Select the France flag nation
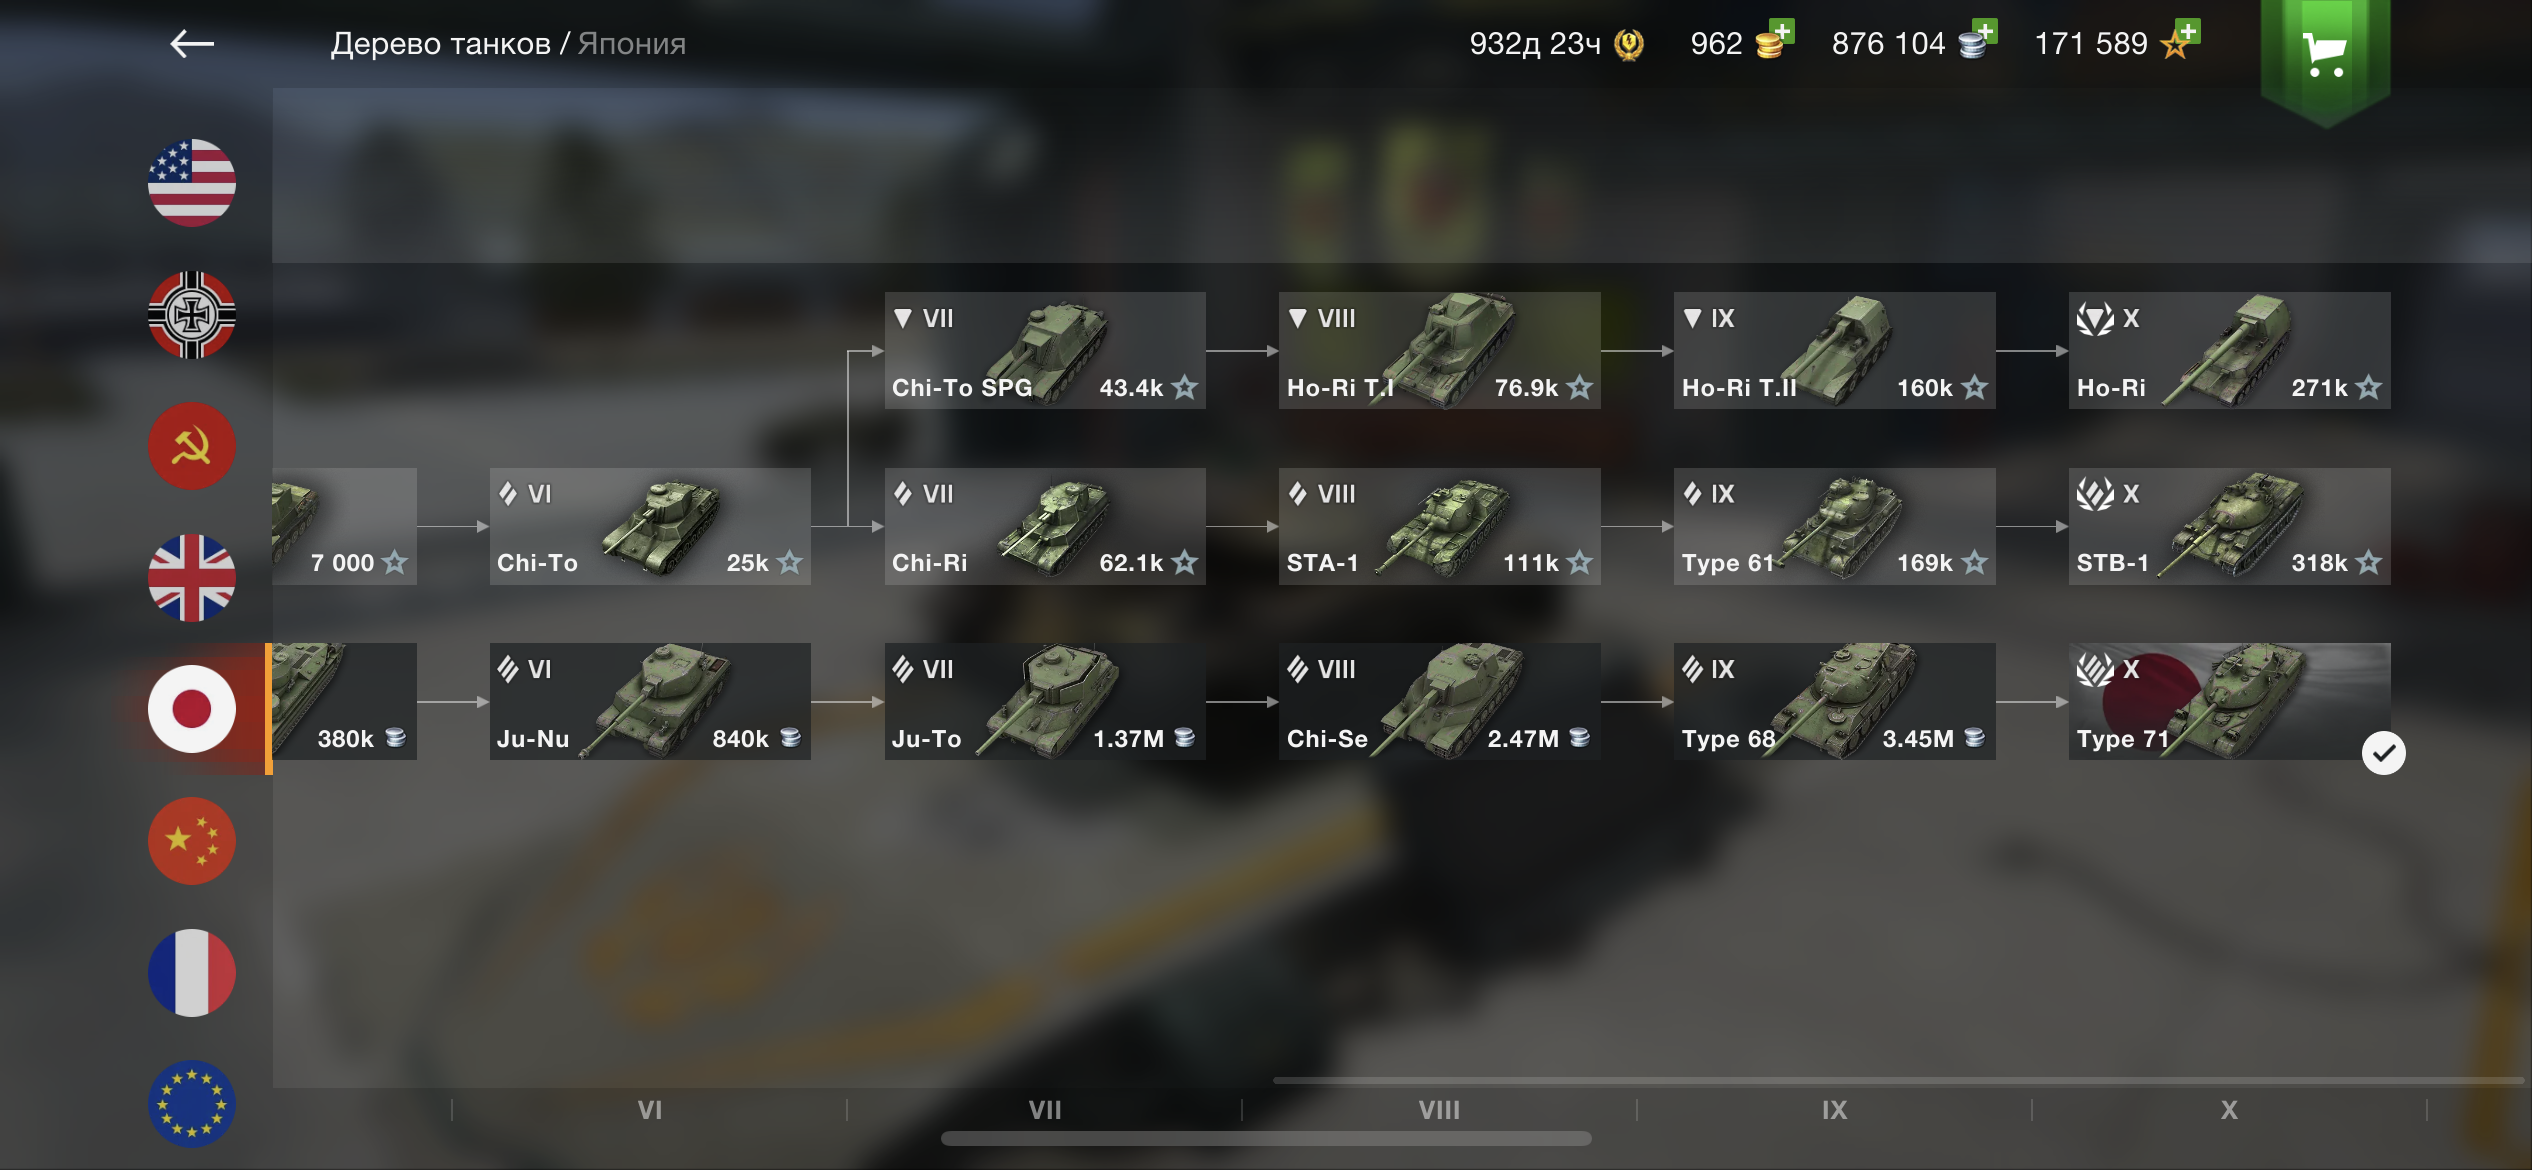The height and width of the screenshot is (1170, 2532). 192,973
